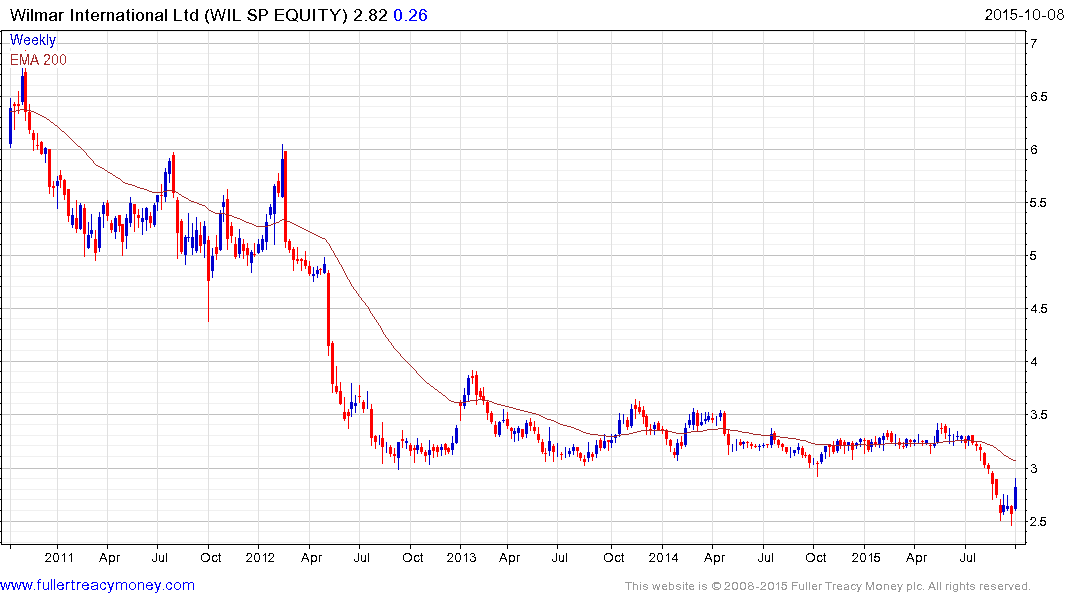Click the y-axis price label 6
1075x600 pixels.
[x=1033, y=149]
